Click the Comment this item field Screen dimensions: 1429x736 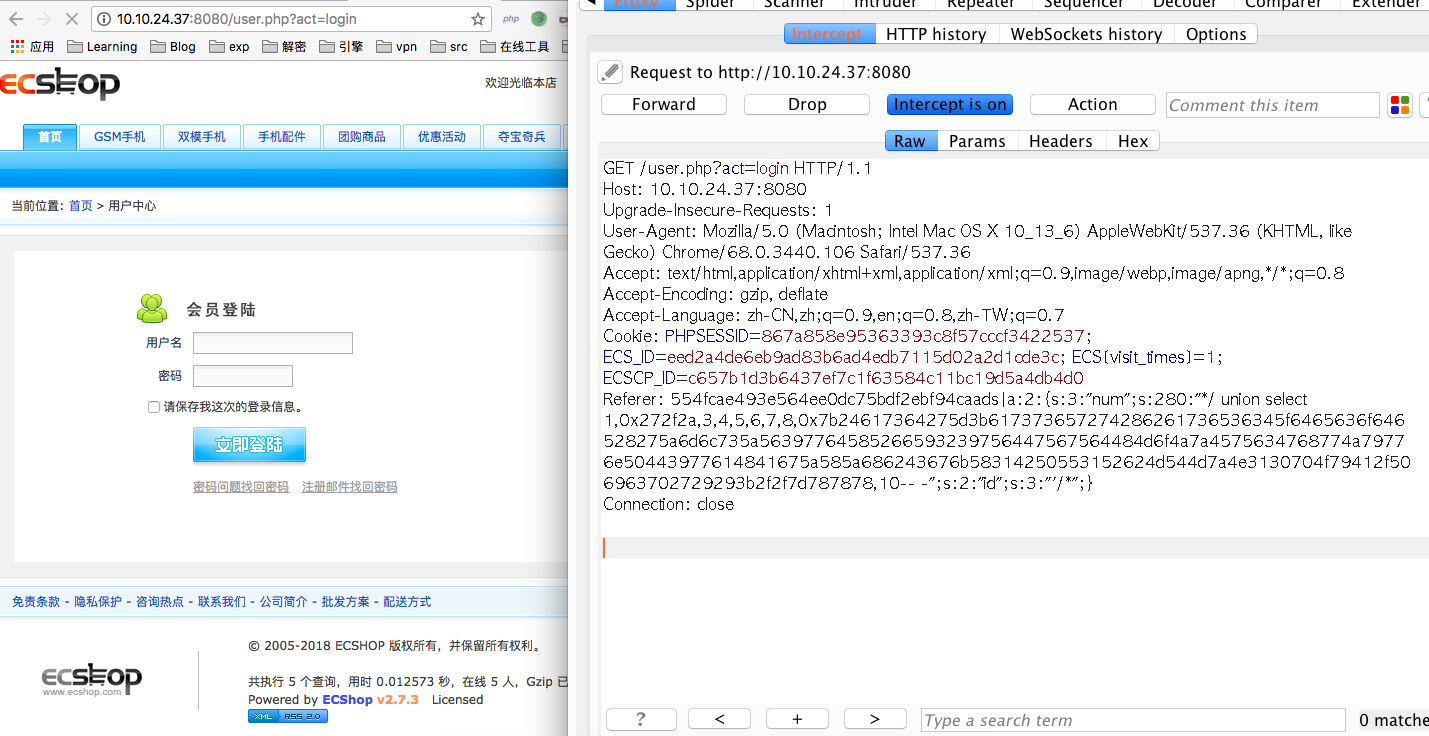tap(1273, 105)
